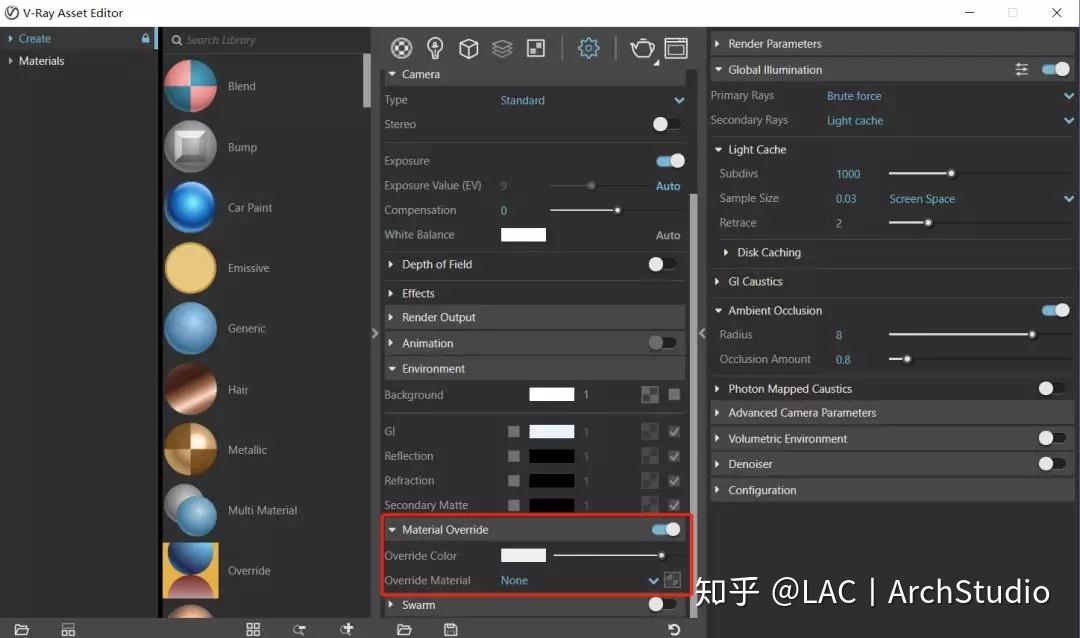This screenshot has height=638, width=1080.
Task: Enable the Denoiser toggle
Action: tap(1052, 464)
